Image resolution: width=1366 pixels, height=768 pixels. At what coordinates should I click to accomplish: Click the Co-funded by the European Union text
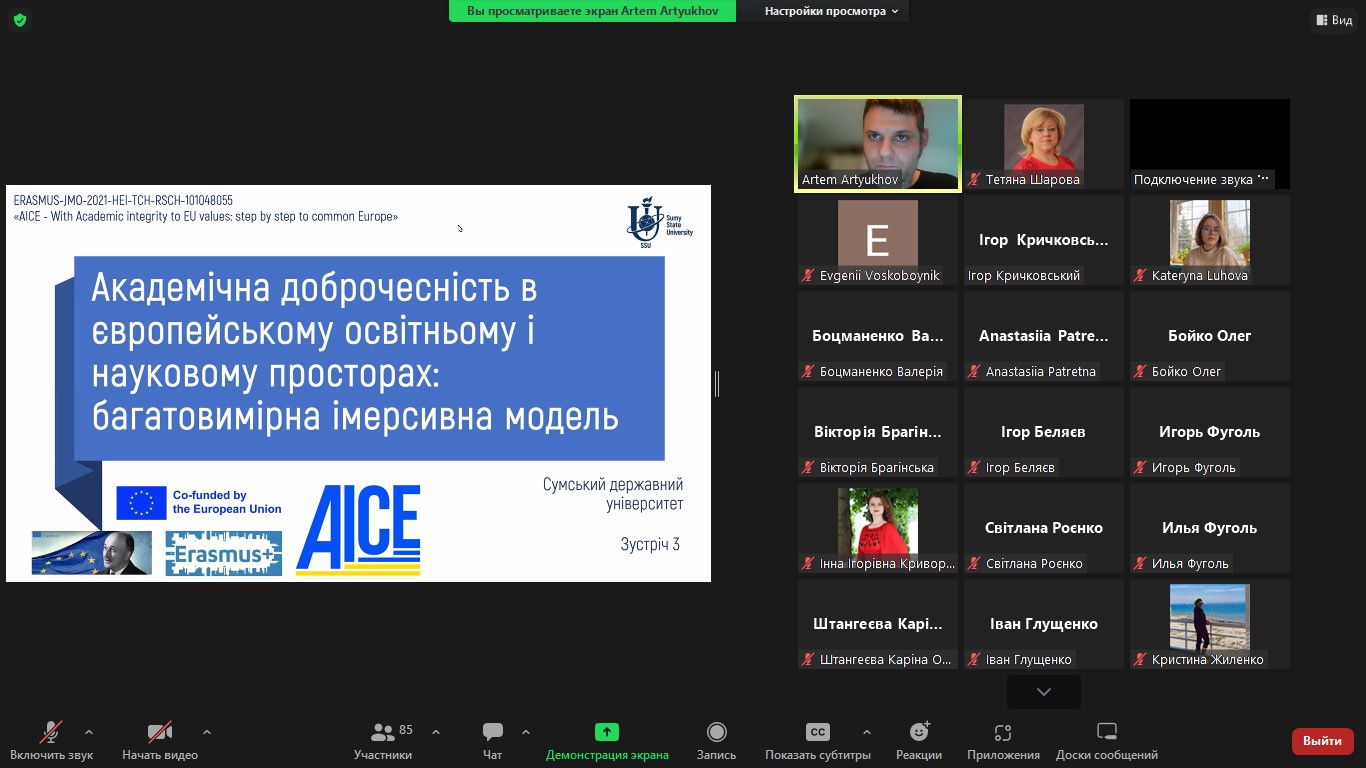coord(227,502)
